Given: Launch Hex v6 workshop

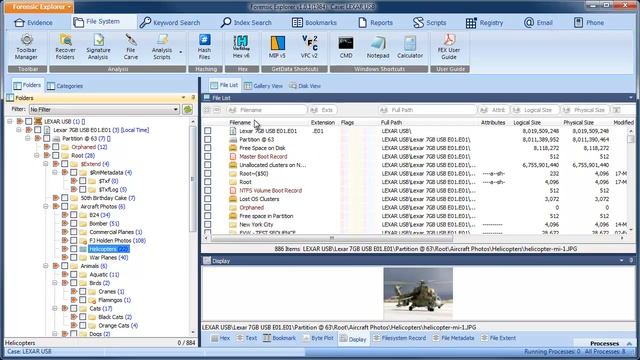Looking at the screenshot, I should click(241, 47).
